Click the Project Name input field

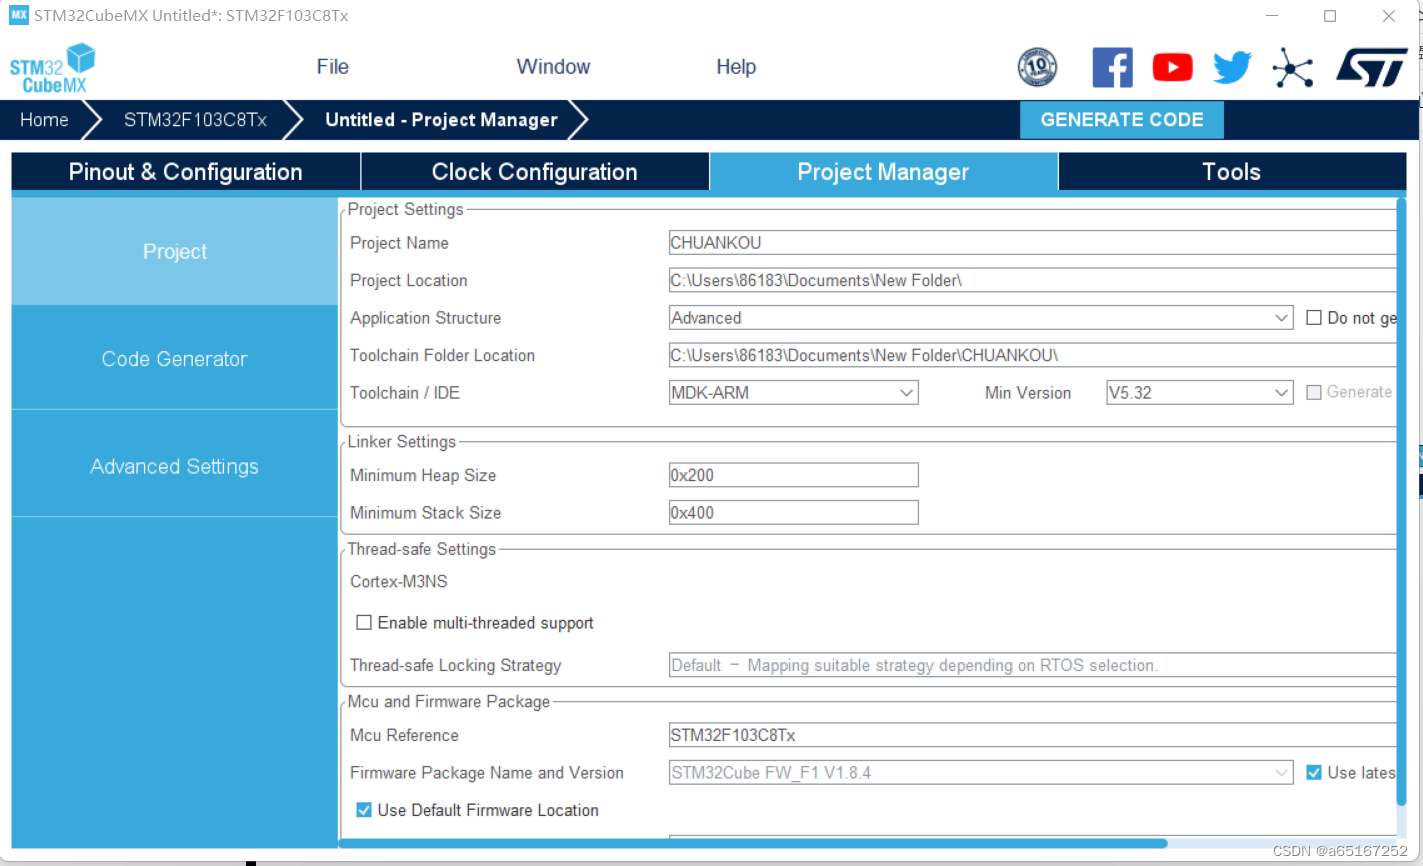pyautogui.click(x=1032, y=243)
